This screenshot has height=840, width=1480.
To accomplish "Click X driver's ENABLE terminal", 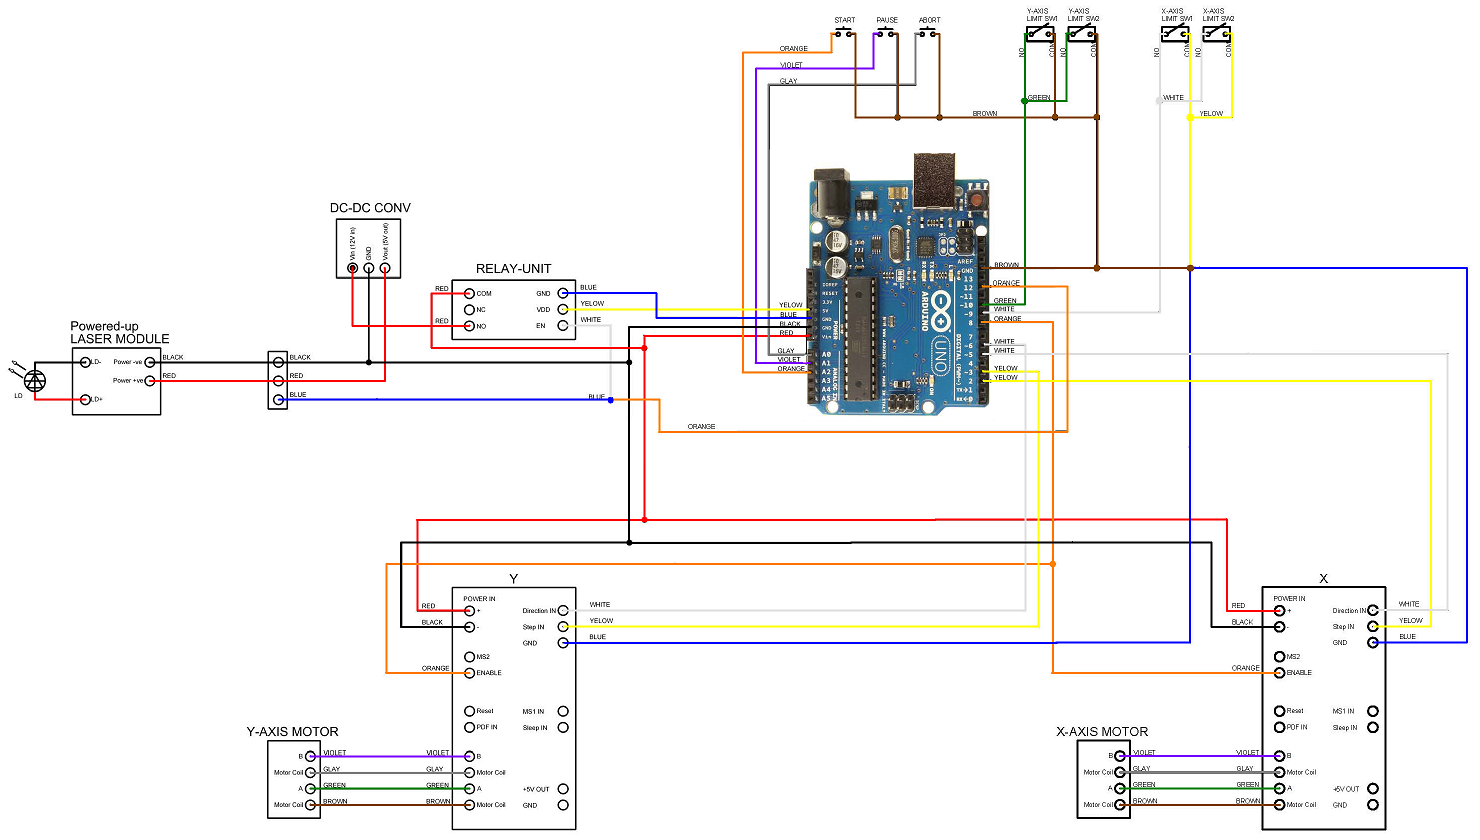I will [x=1279, y=673].
